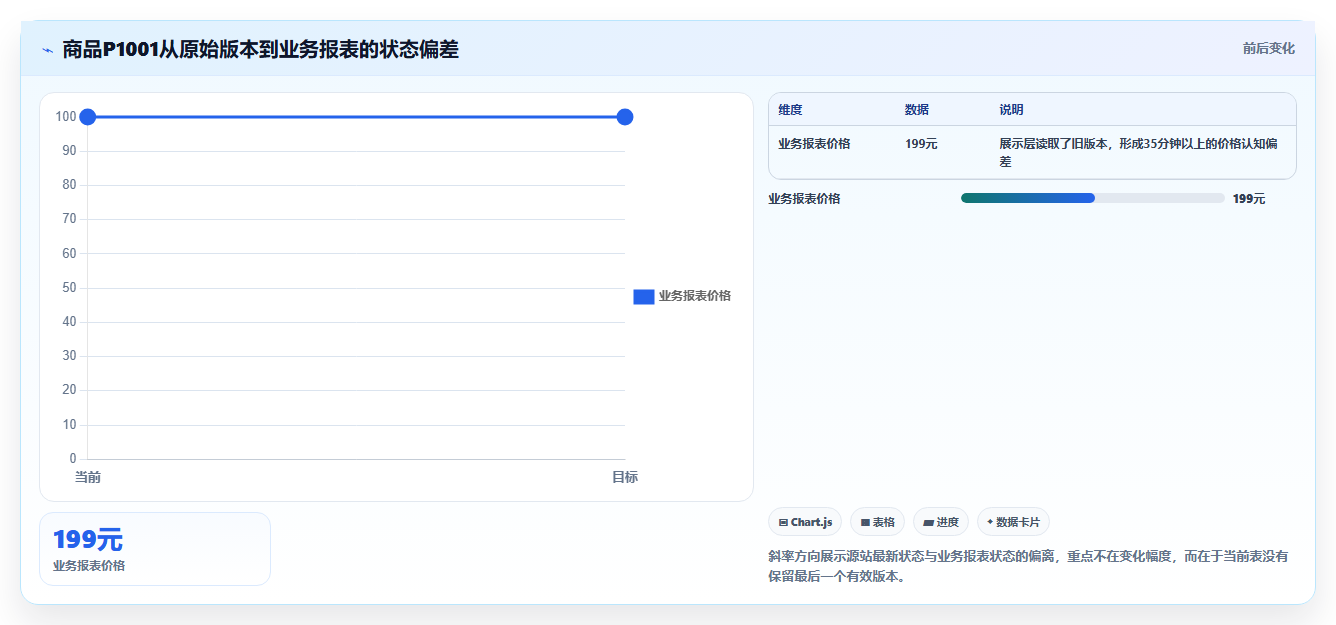Viewport: 1336px width, 625px height.
Task: Click the 进度 chip icon
Action: click(928, 522)
